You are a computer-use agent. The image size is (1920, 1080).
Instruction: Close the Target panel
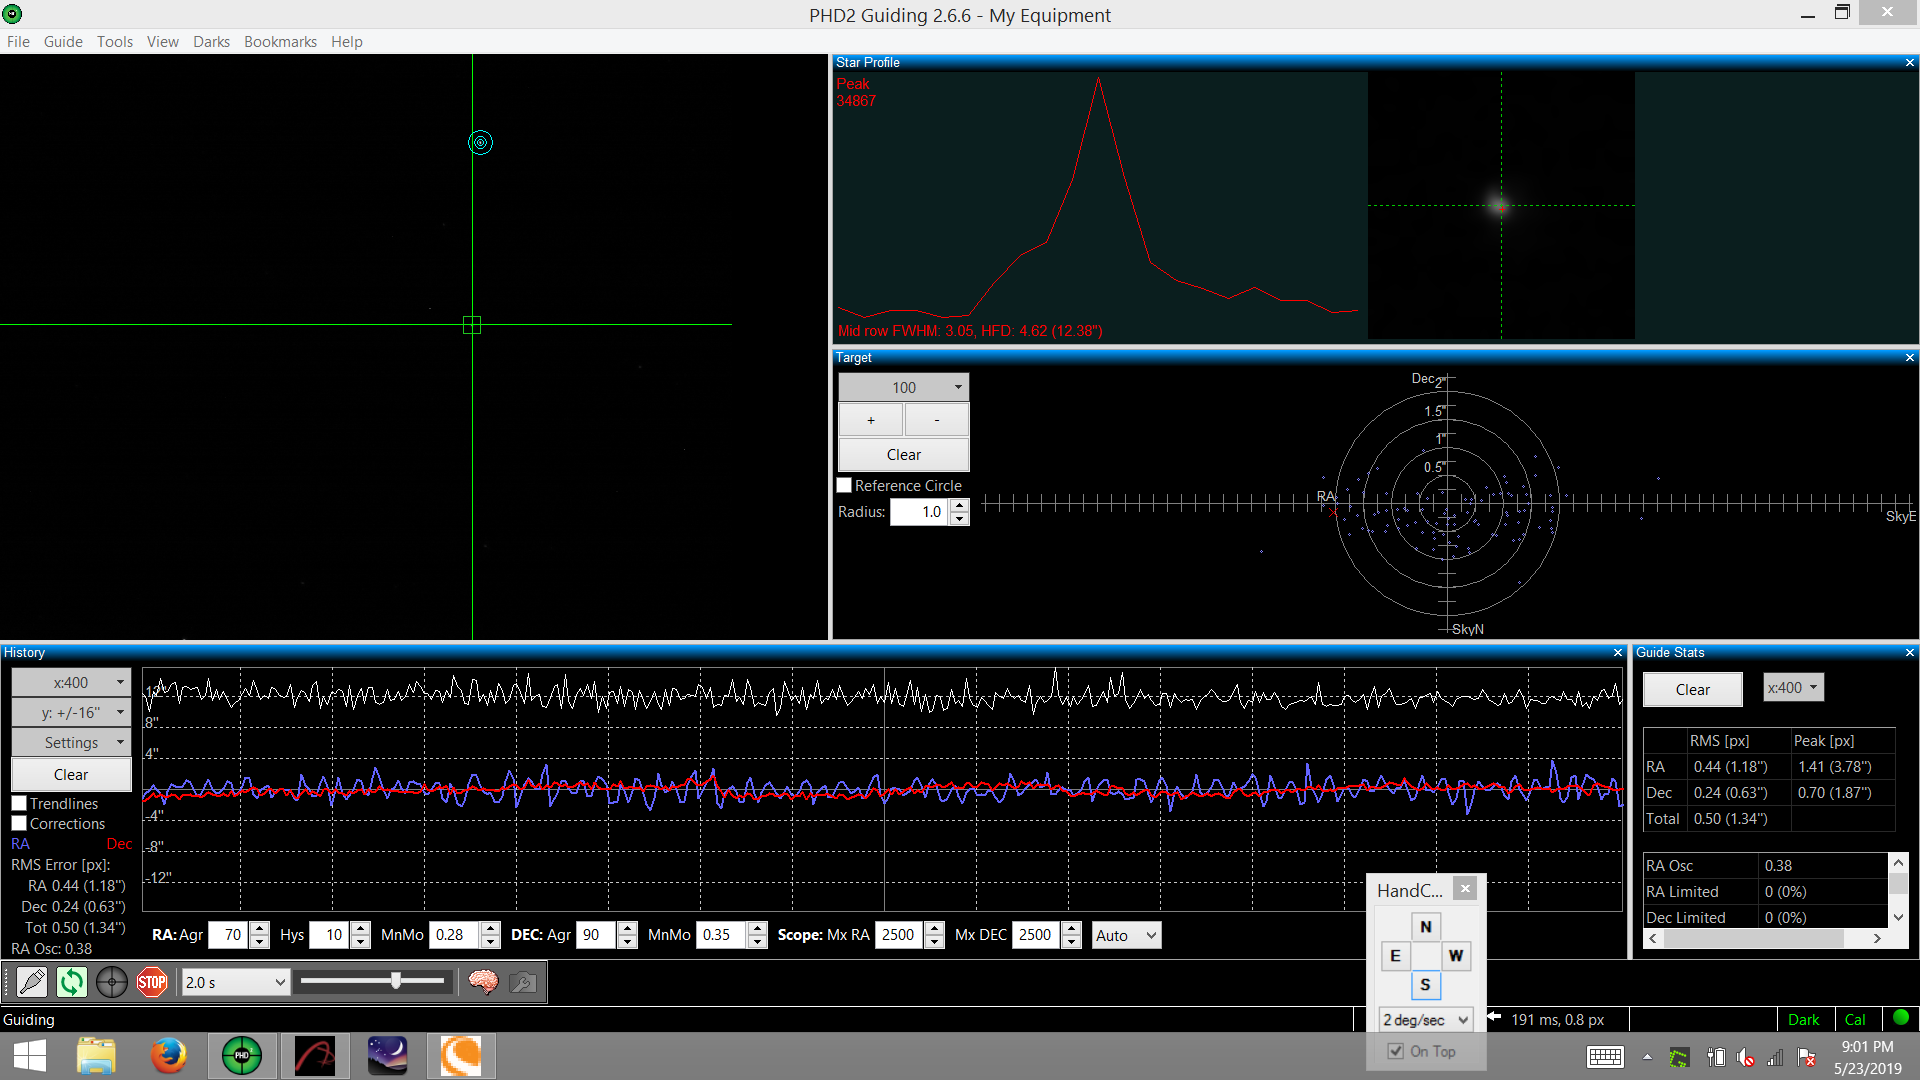click(x=1909, y=357)
